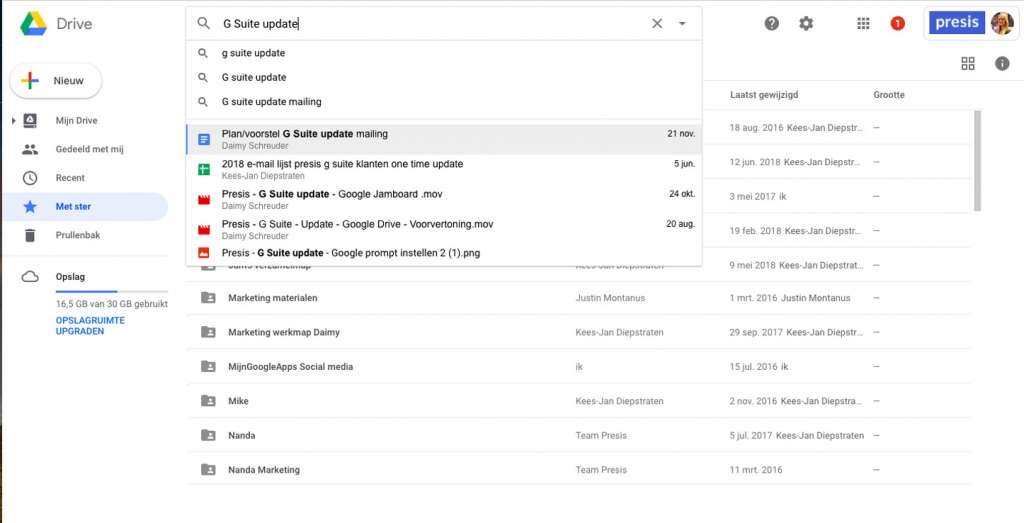
Task: Click the storage usage progress bar
Action: (112, 291)
